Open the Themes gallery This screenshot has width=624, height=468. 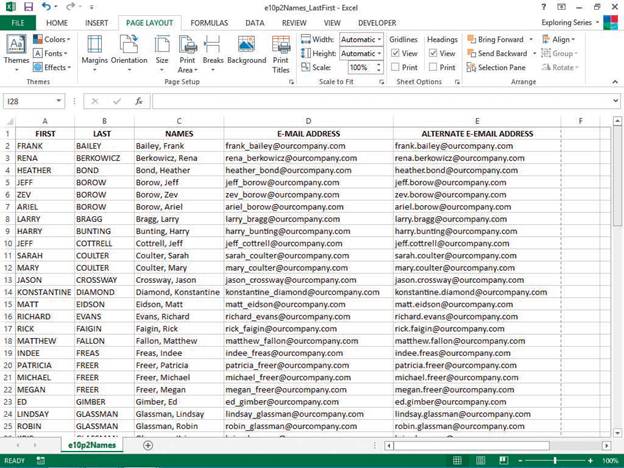pyautogui.click(x=16, y=50)
